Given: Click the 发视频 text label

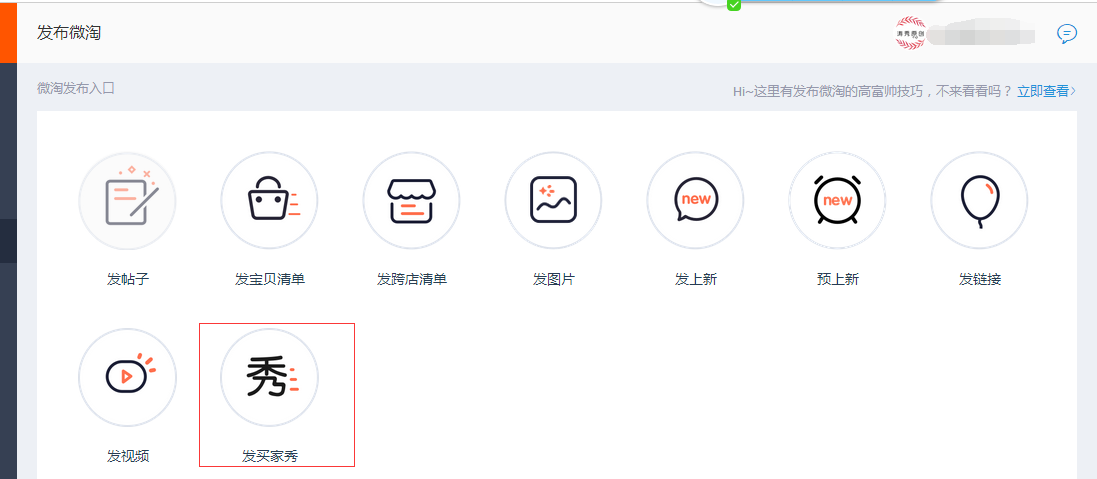Looking at the screenshot, I should pos(127,456).
